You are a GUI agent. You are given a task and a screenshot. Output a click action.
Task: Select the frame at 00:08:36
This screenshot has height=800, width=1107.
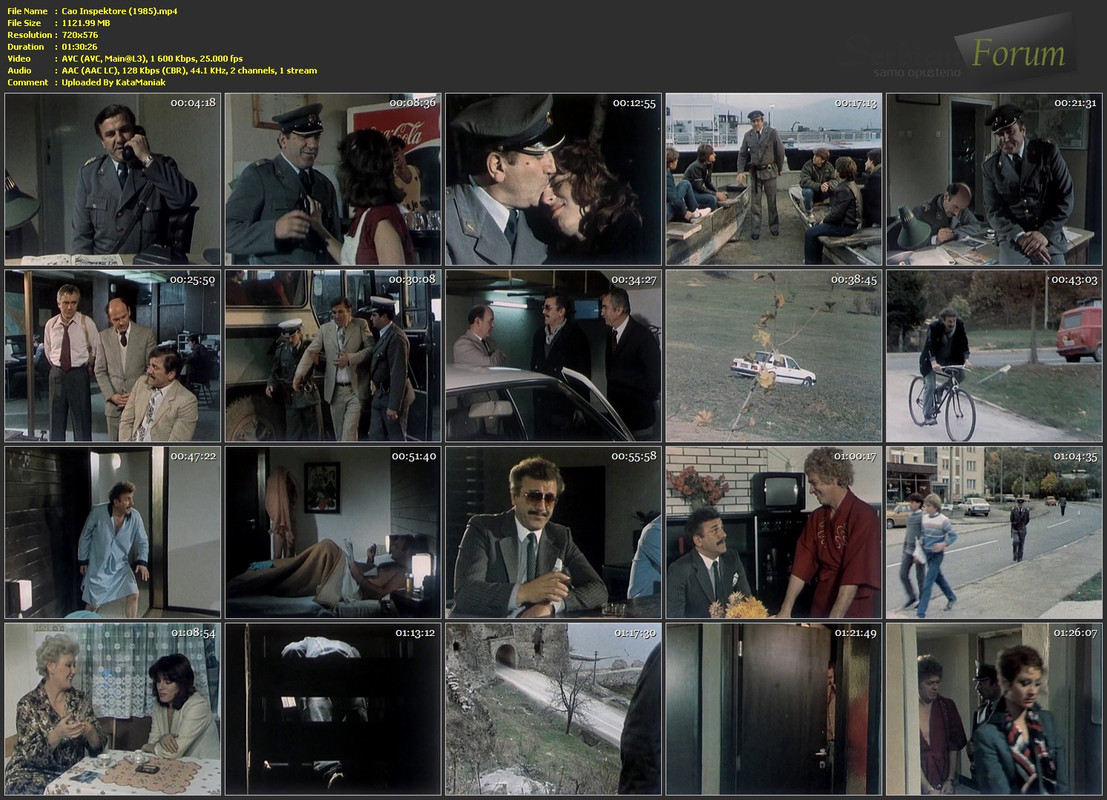pos(333,179)
